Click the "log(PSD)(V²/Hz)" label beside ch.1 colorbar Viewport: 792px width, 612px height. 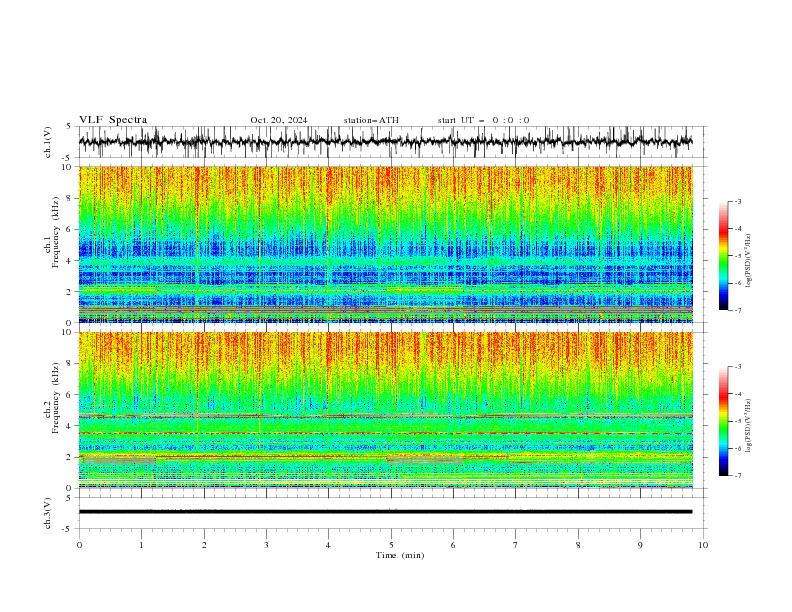[x=748, y=261]
